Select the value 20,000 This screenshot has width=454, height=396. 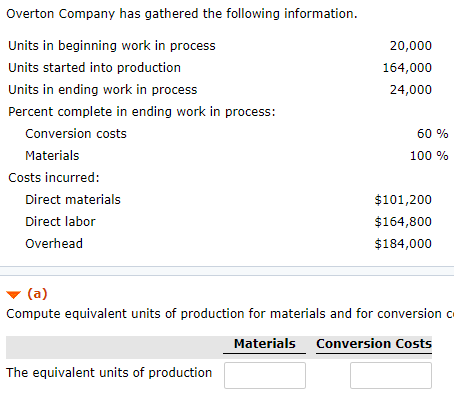coord(411,46)
